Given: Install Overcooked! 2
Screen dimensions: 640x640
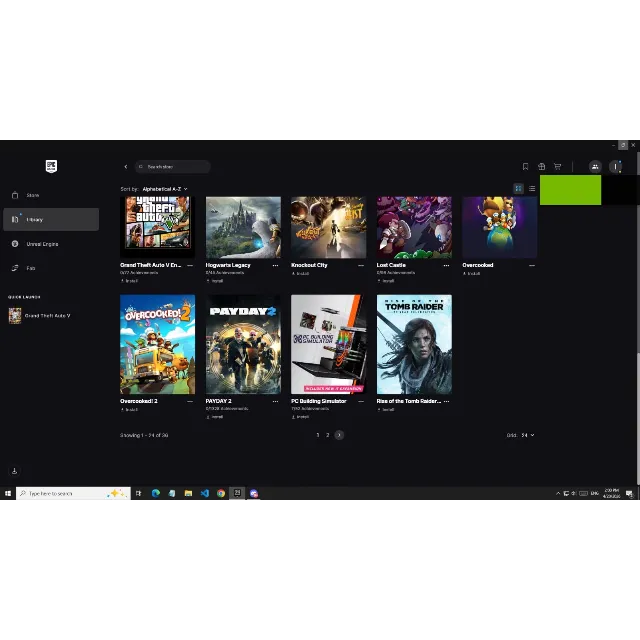Looking at the screenshot, I should (x=129, y=409).
